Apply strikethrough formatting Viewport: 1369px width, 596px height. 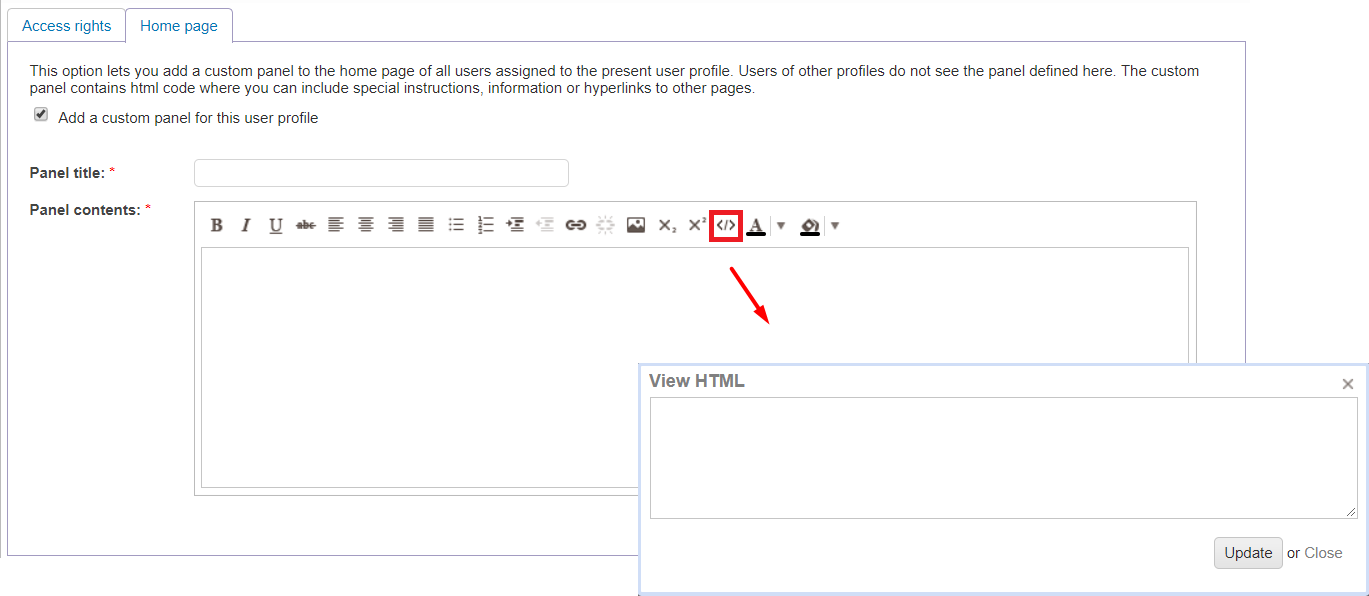(306, 226)
